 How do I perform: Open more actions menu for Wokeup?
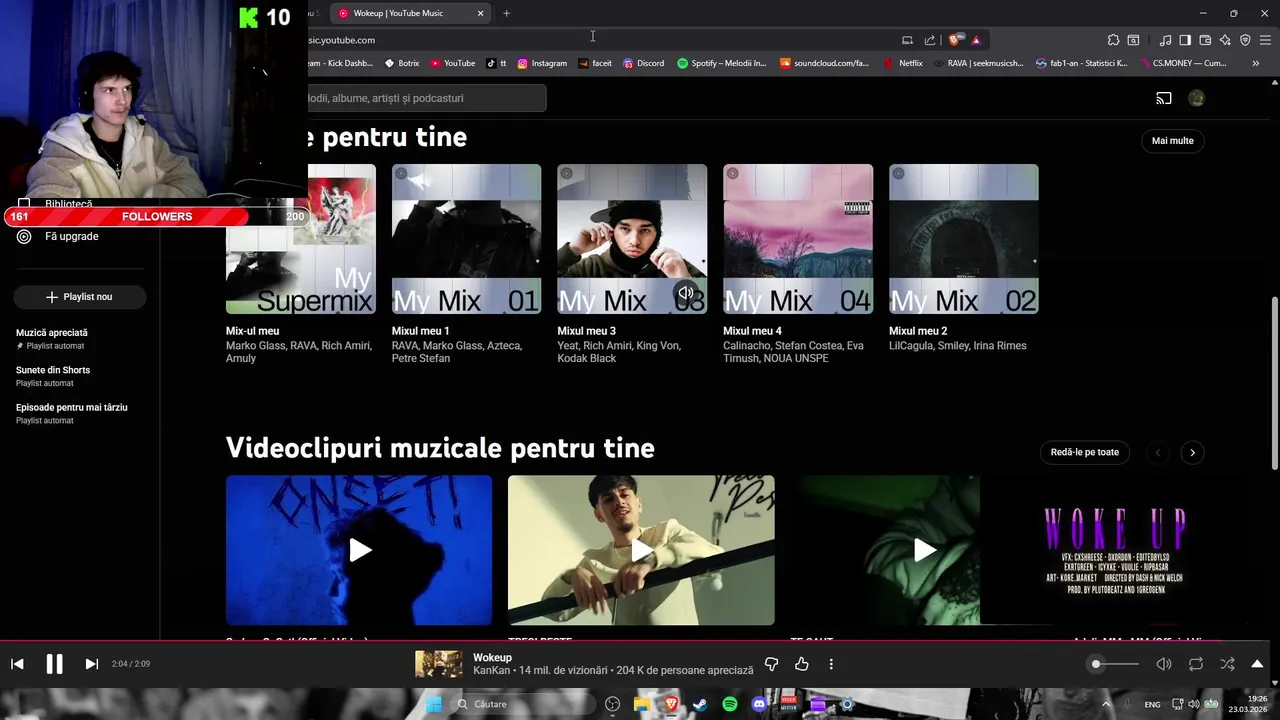(x=831, y=664)
